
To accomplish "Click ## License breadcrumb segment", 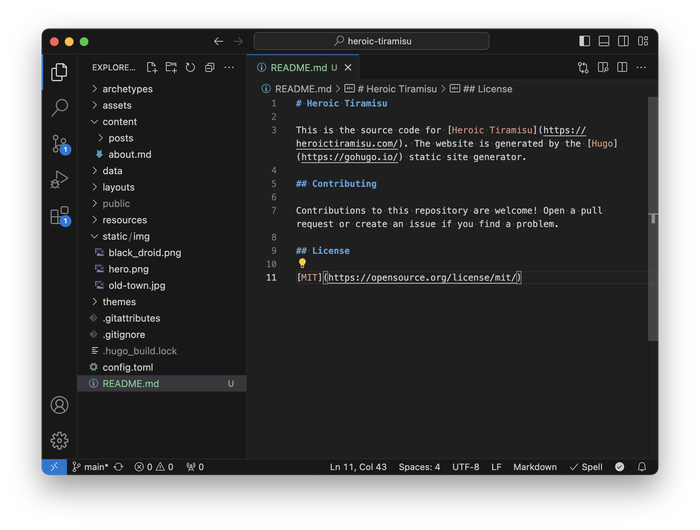I will pos(481,89).
